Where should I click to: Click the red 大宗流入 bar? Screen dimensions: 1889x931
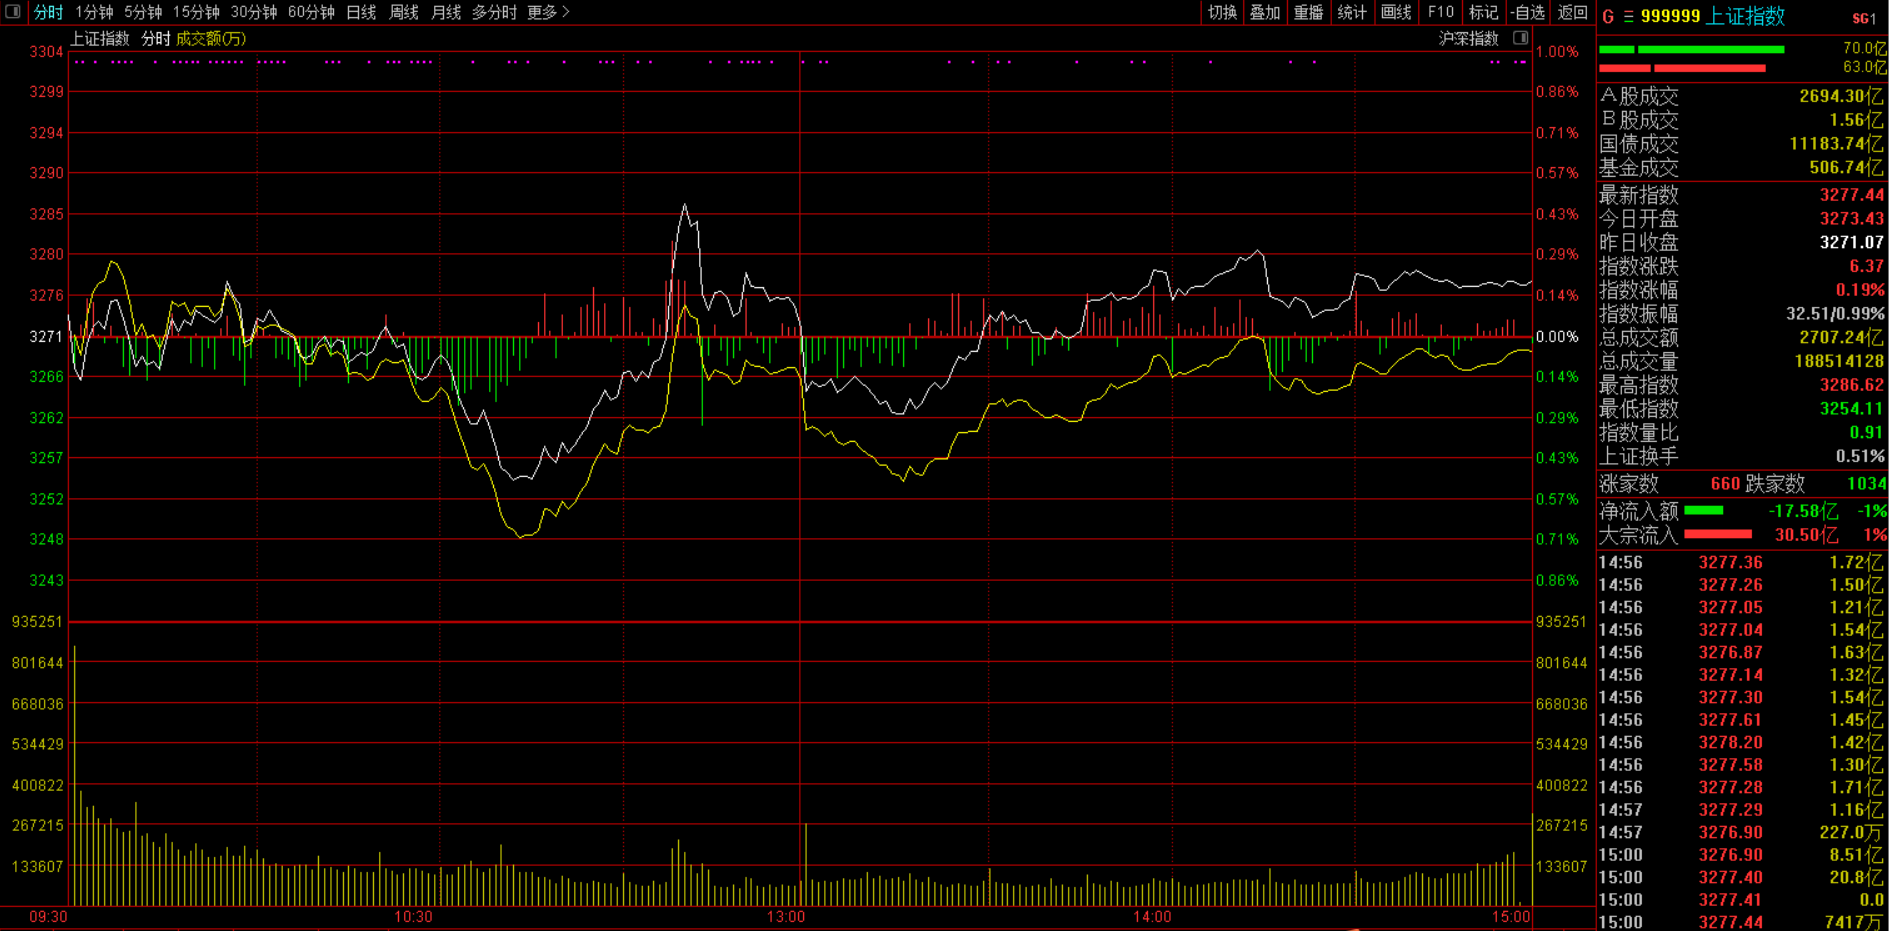click(1718, 534)
